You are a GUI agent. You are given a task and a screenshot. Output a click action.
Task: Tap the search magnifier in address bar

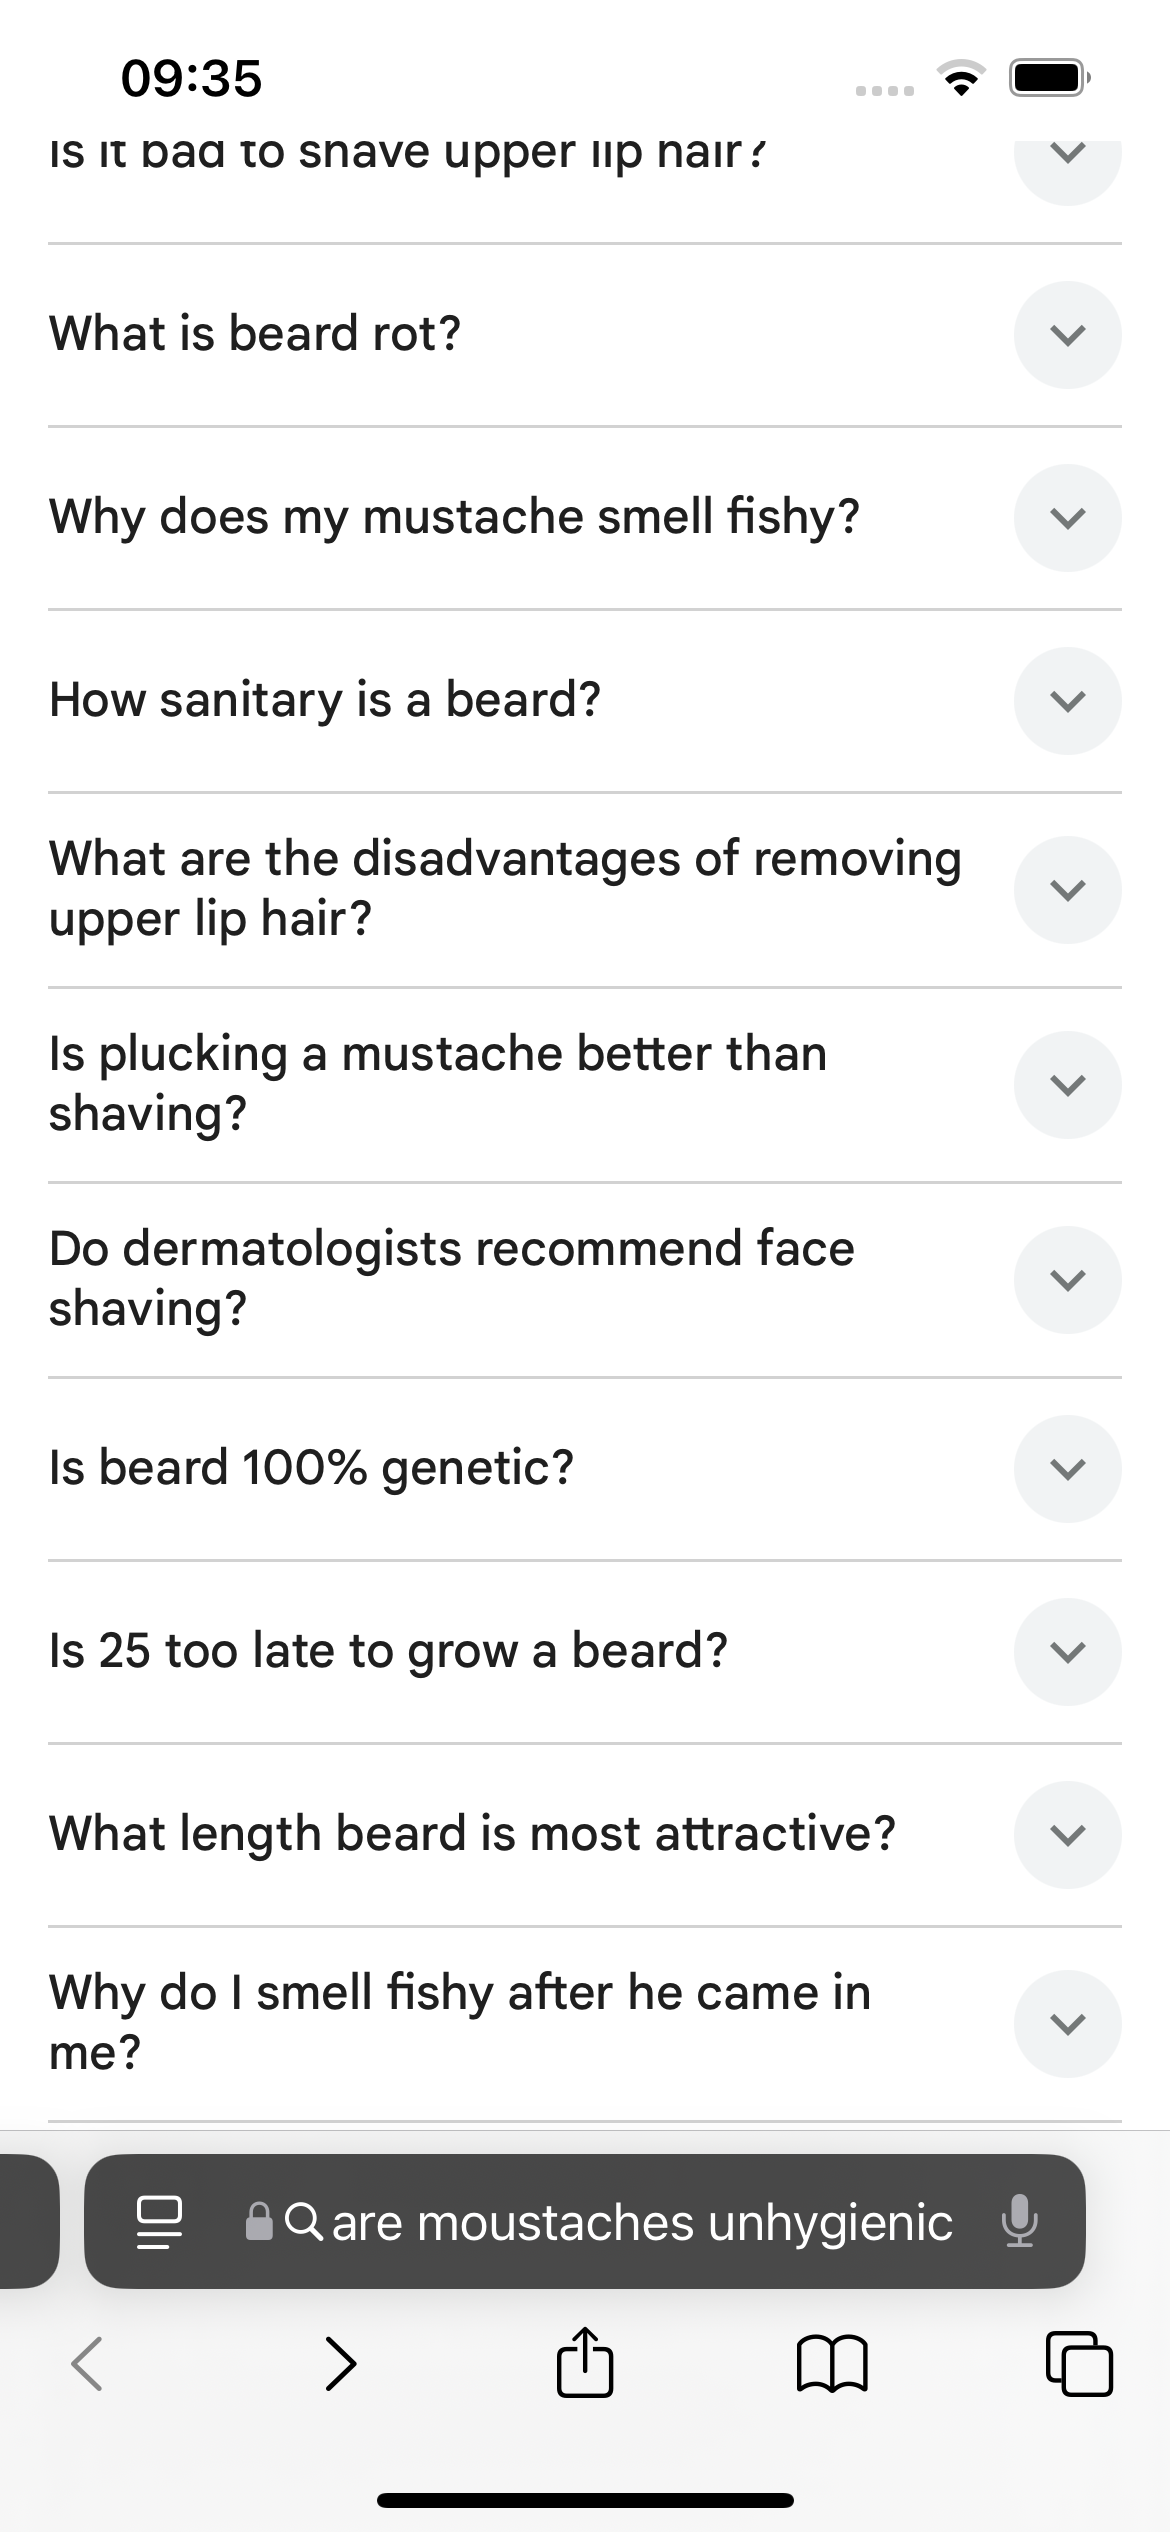[x=303, y=2222]
